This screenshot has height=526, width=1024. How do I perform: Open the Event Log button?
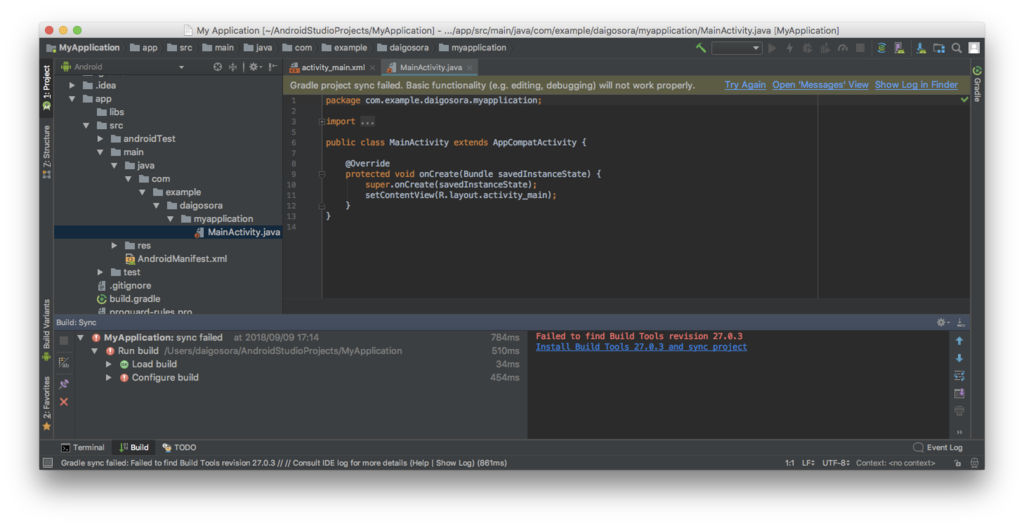coord(938,448)
